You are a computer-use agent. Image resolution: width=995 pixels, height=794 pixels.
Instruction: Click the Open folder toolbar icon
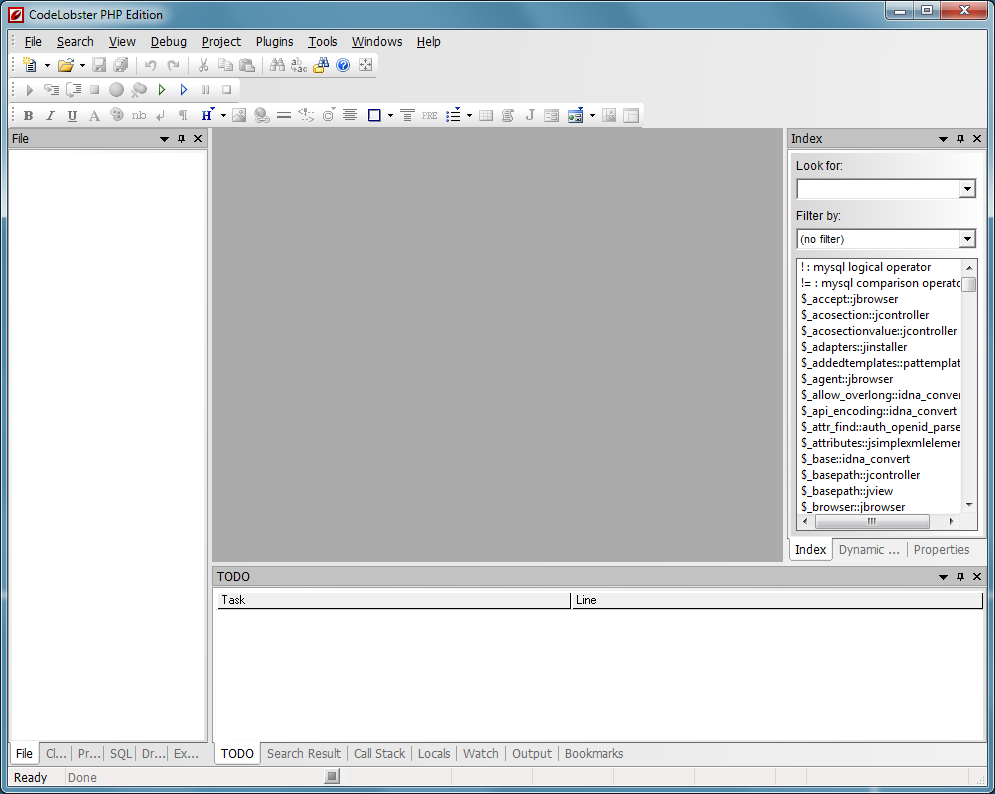65,65
